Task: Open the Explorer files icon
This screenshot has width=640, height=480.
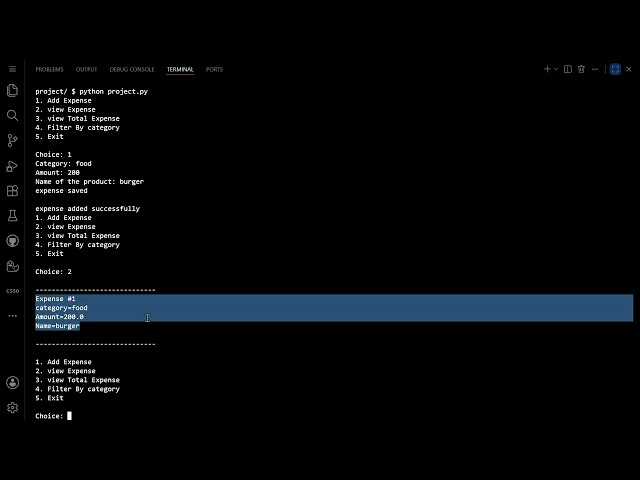Action: point(12,90)
